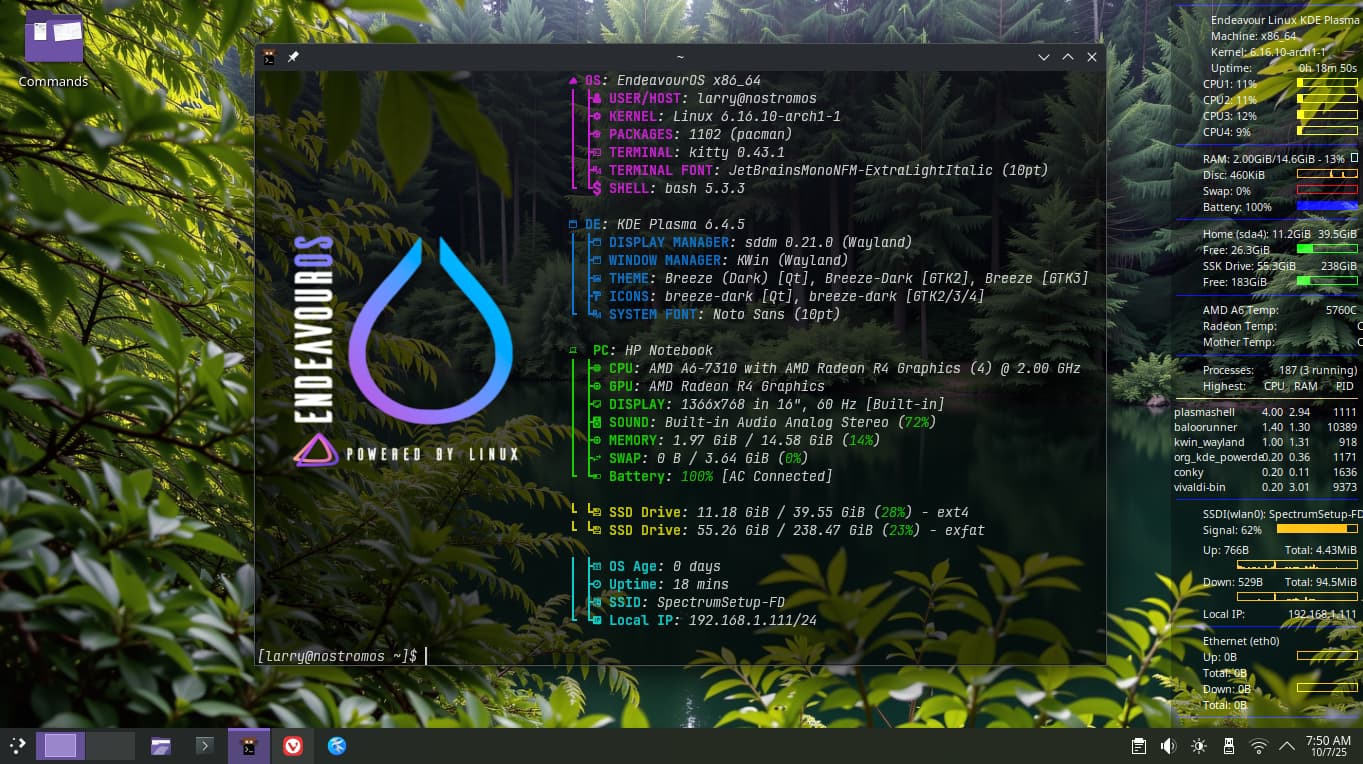1363x764 pixels.
Task: Open the clipboard tray icon
Action: click(x=1139, y=746)
